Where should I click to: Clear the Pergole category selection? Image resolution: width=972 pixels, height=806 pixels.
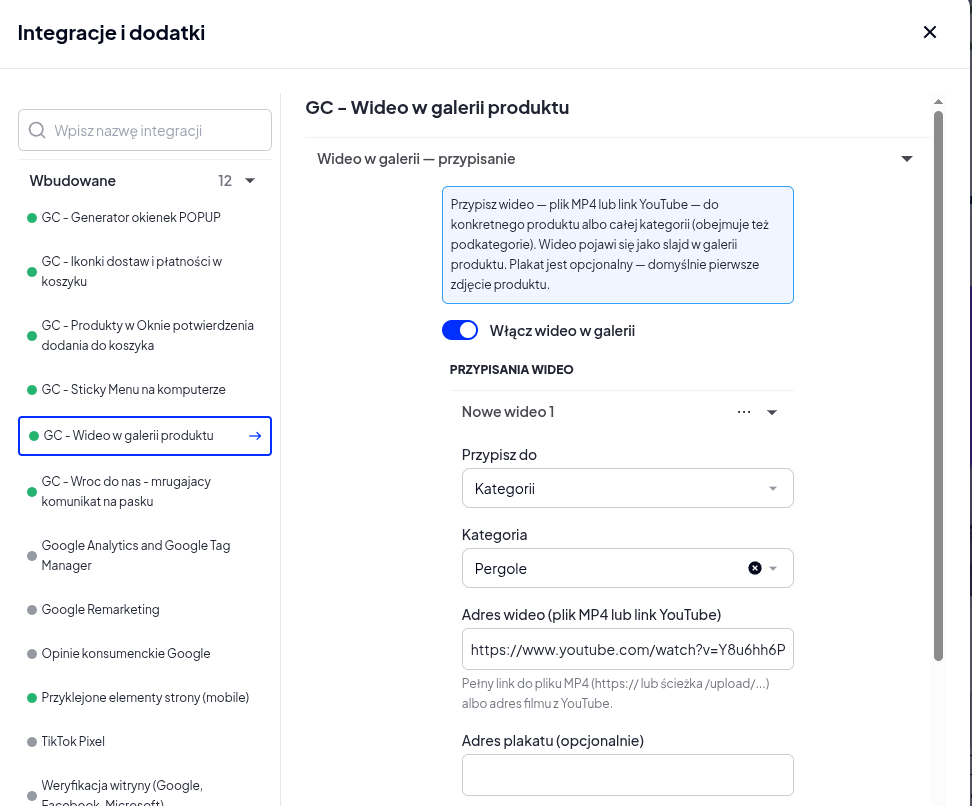754,568
